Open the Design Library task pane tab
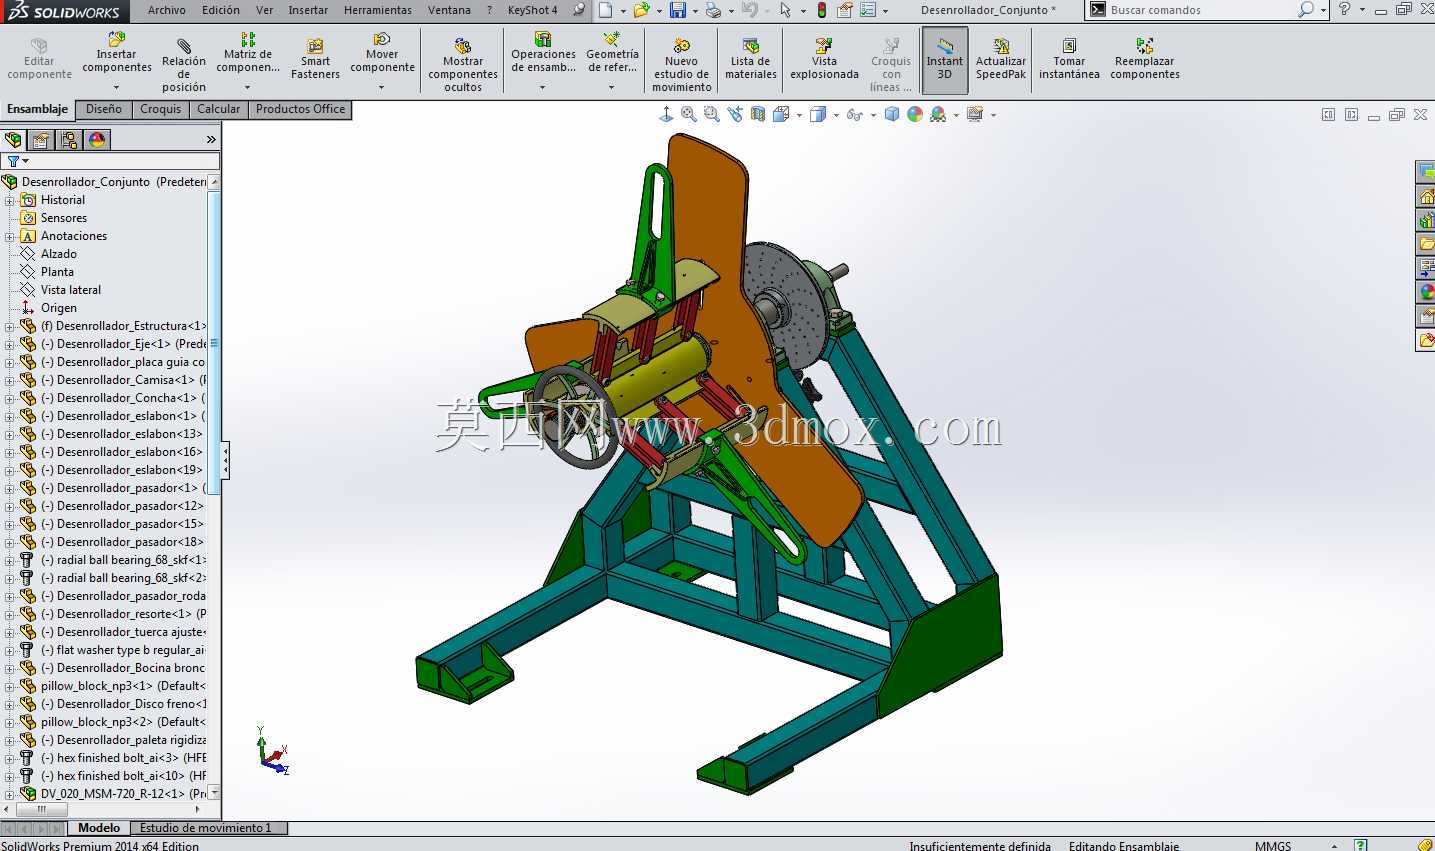 1426,219
